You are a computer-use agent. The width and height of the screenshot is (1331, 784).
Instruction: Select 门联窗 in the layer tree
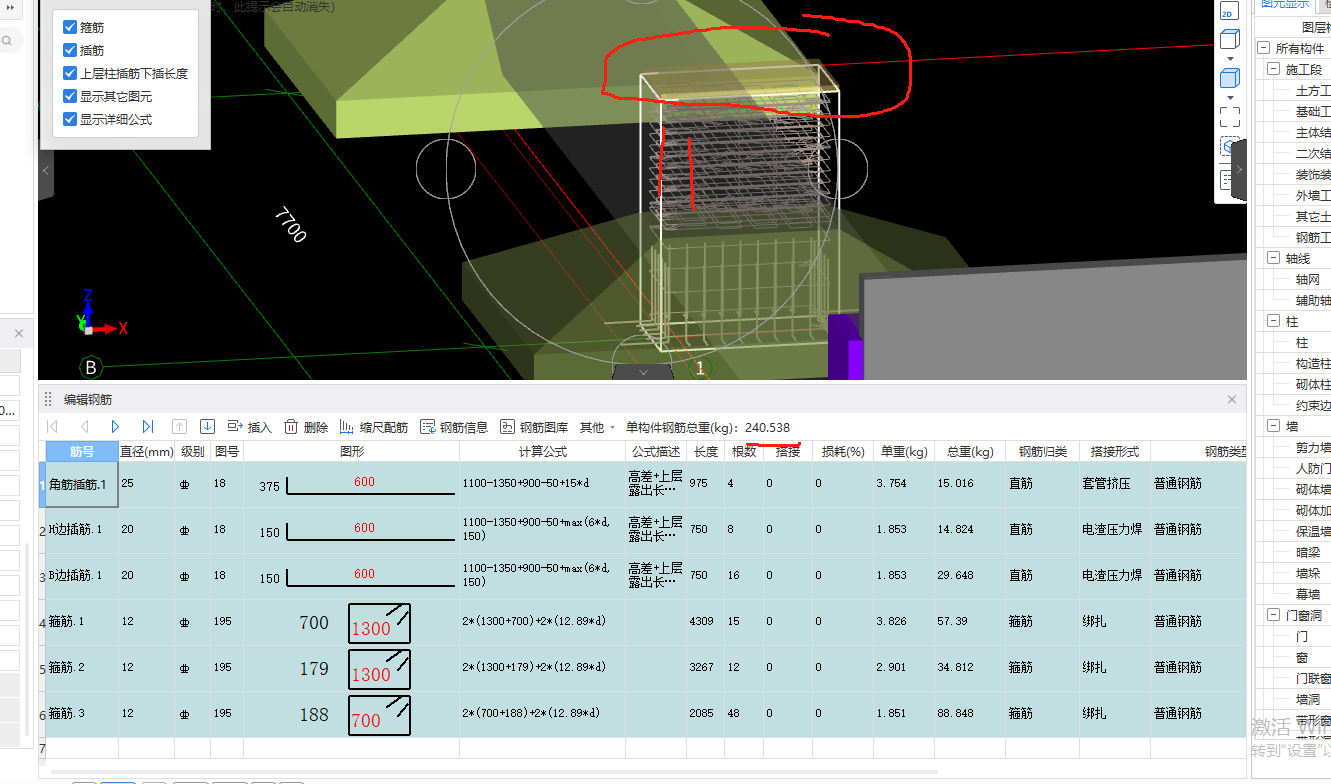[1313, 678]
